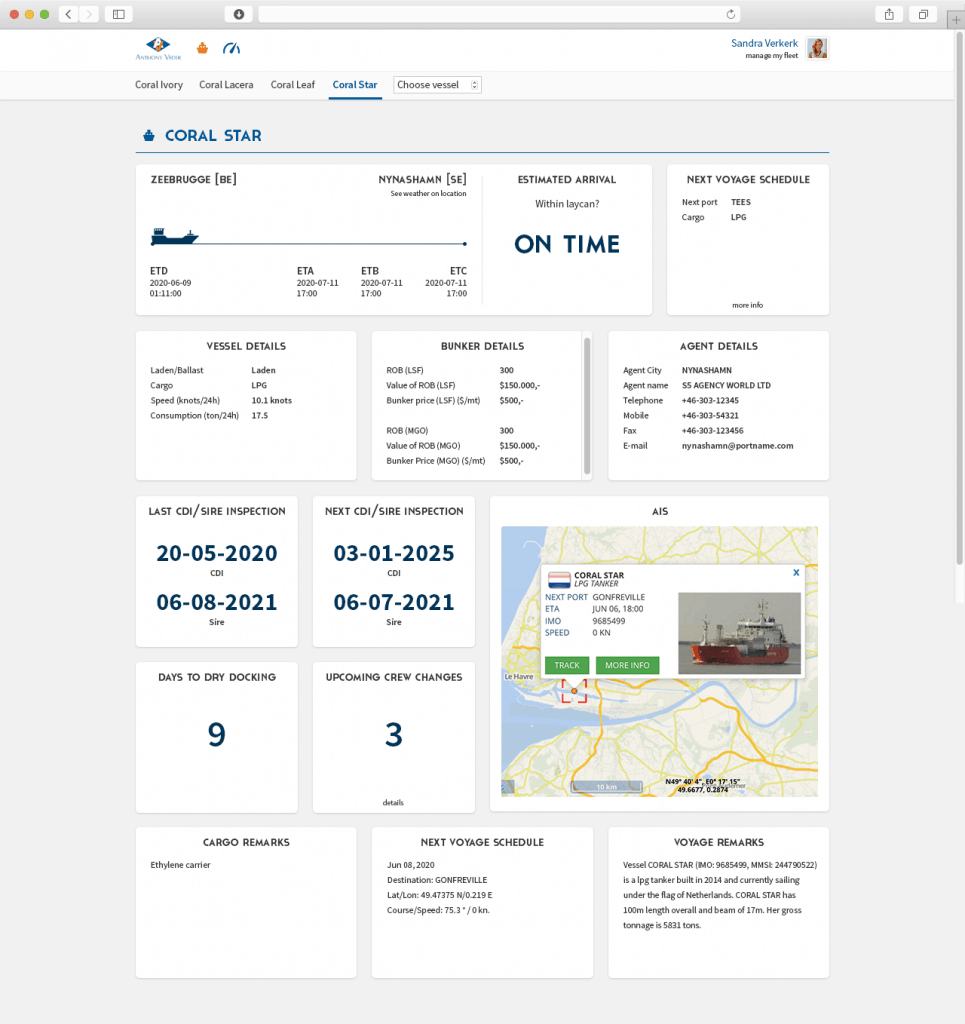Open the orange ship fleet icon
Viewport: 965px width, 1024px height.
[203, 48]
